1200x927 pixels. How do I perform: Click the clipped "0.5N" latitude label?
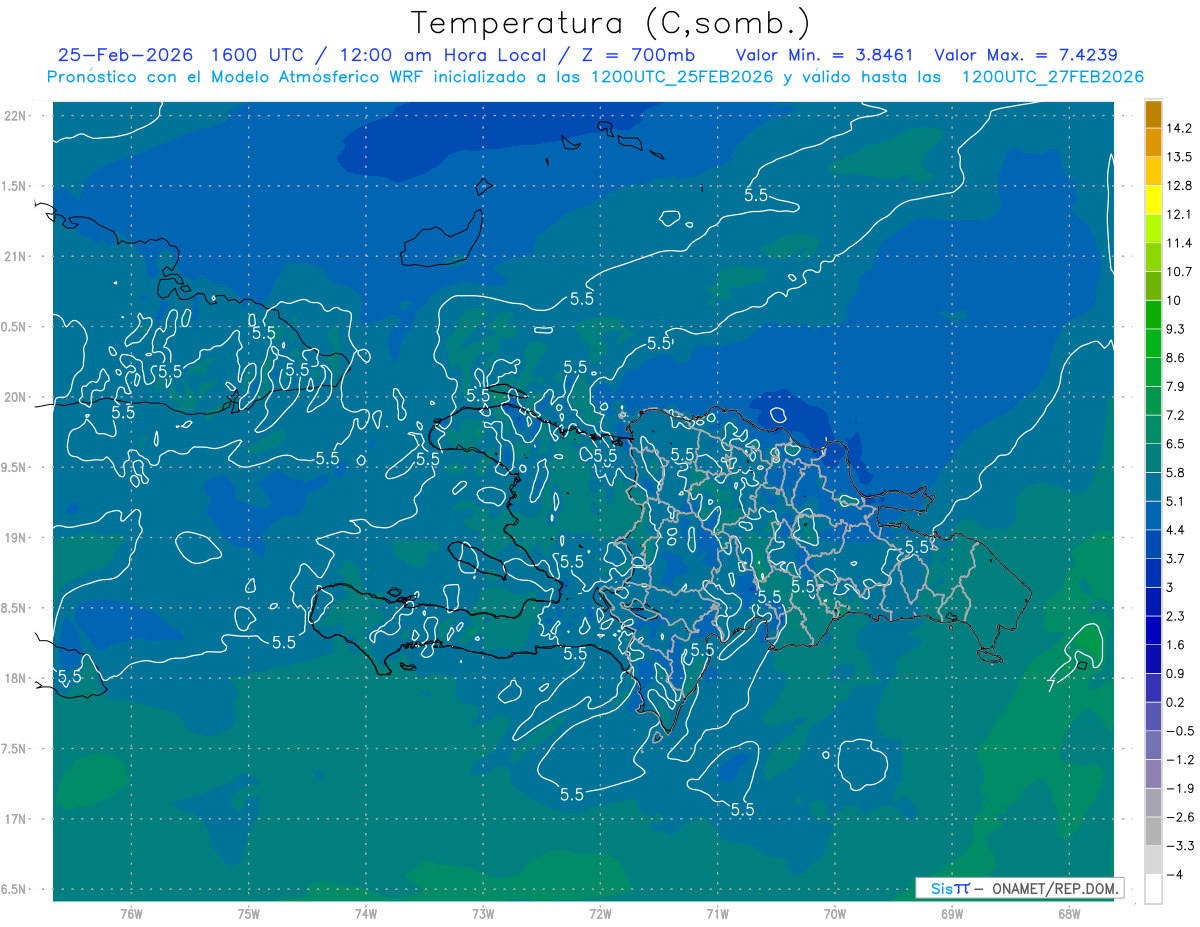(x=14, y=327)
